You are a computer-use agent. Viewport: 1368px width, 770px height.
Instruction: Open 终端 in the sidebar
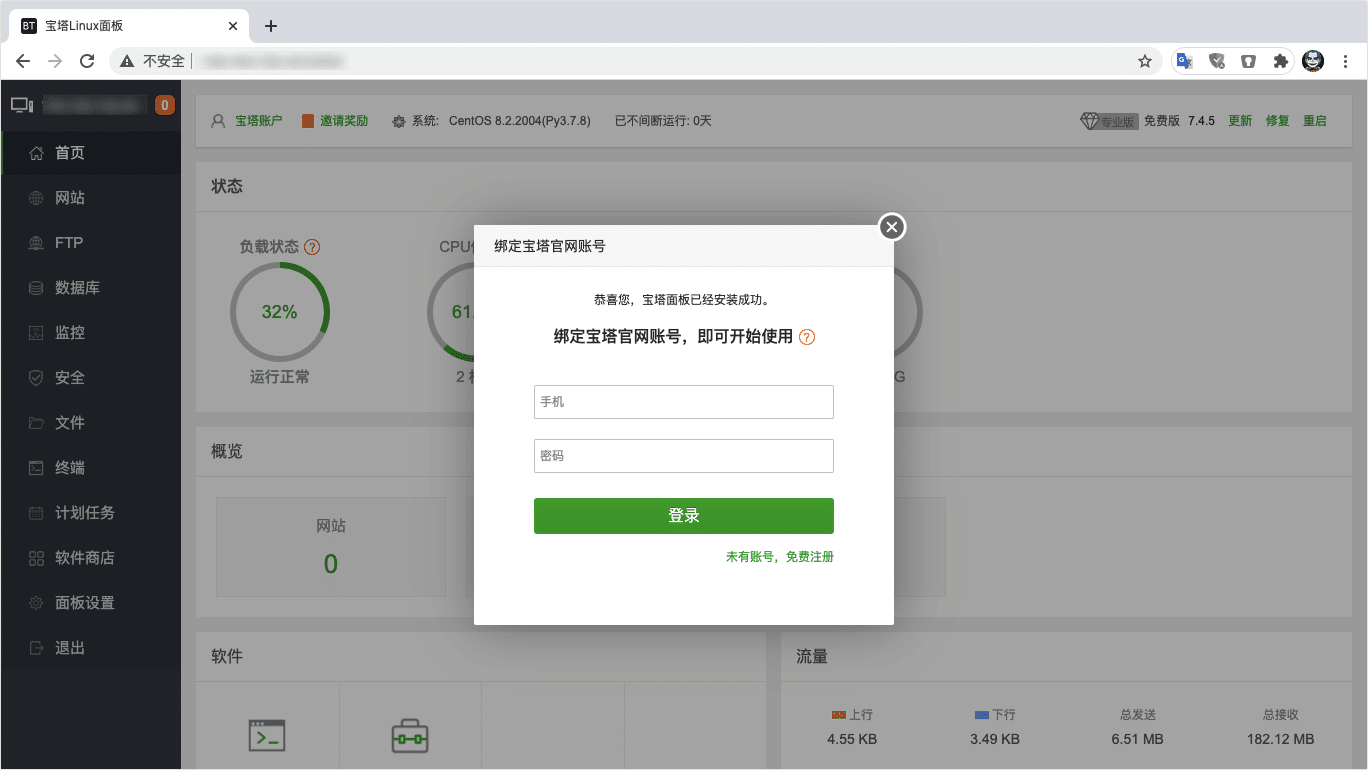[x=91, y=468]
